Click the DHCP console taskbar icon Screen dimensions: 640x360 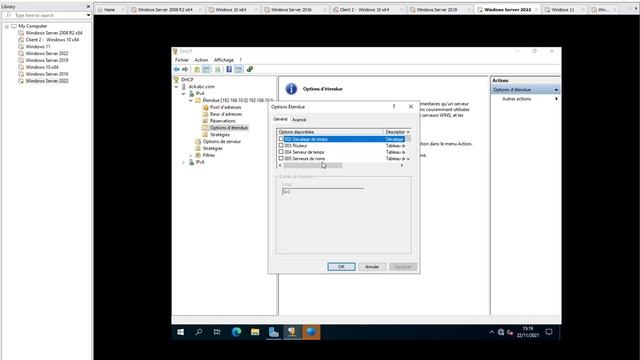[292, 332]
